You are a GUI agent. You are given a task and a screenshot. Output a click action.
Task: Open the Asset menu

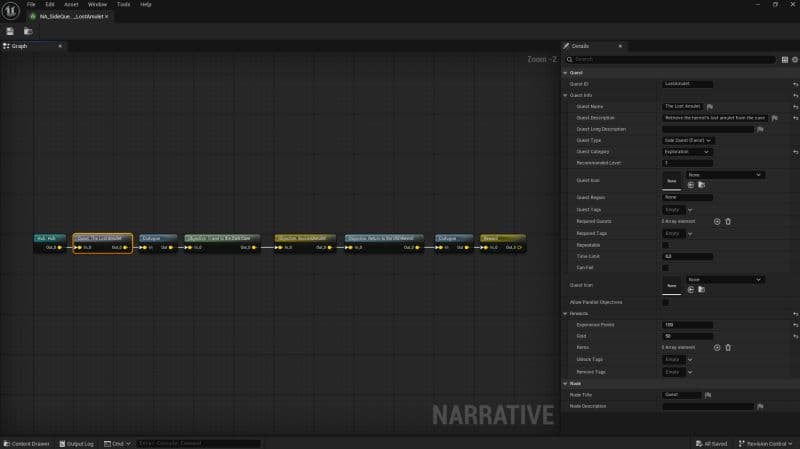pos(71,4)
